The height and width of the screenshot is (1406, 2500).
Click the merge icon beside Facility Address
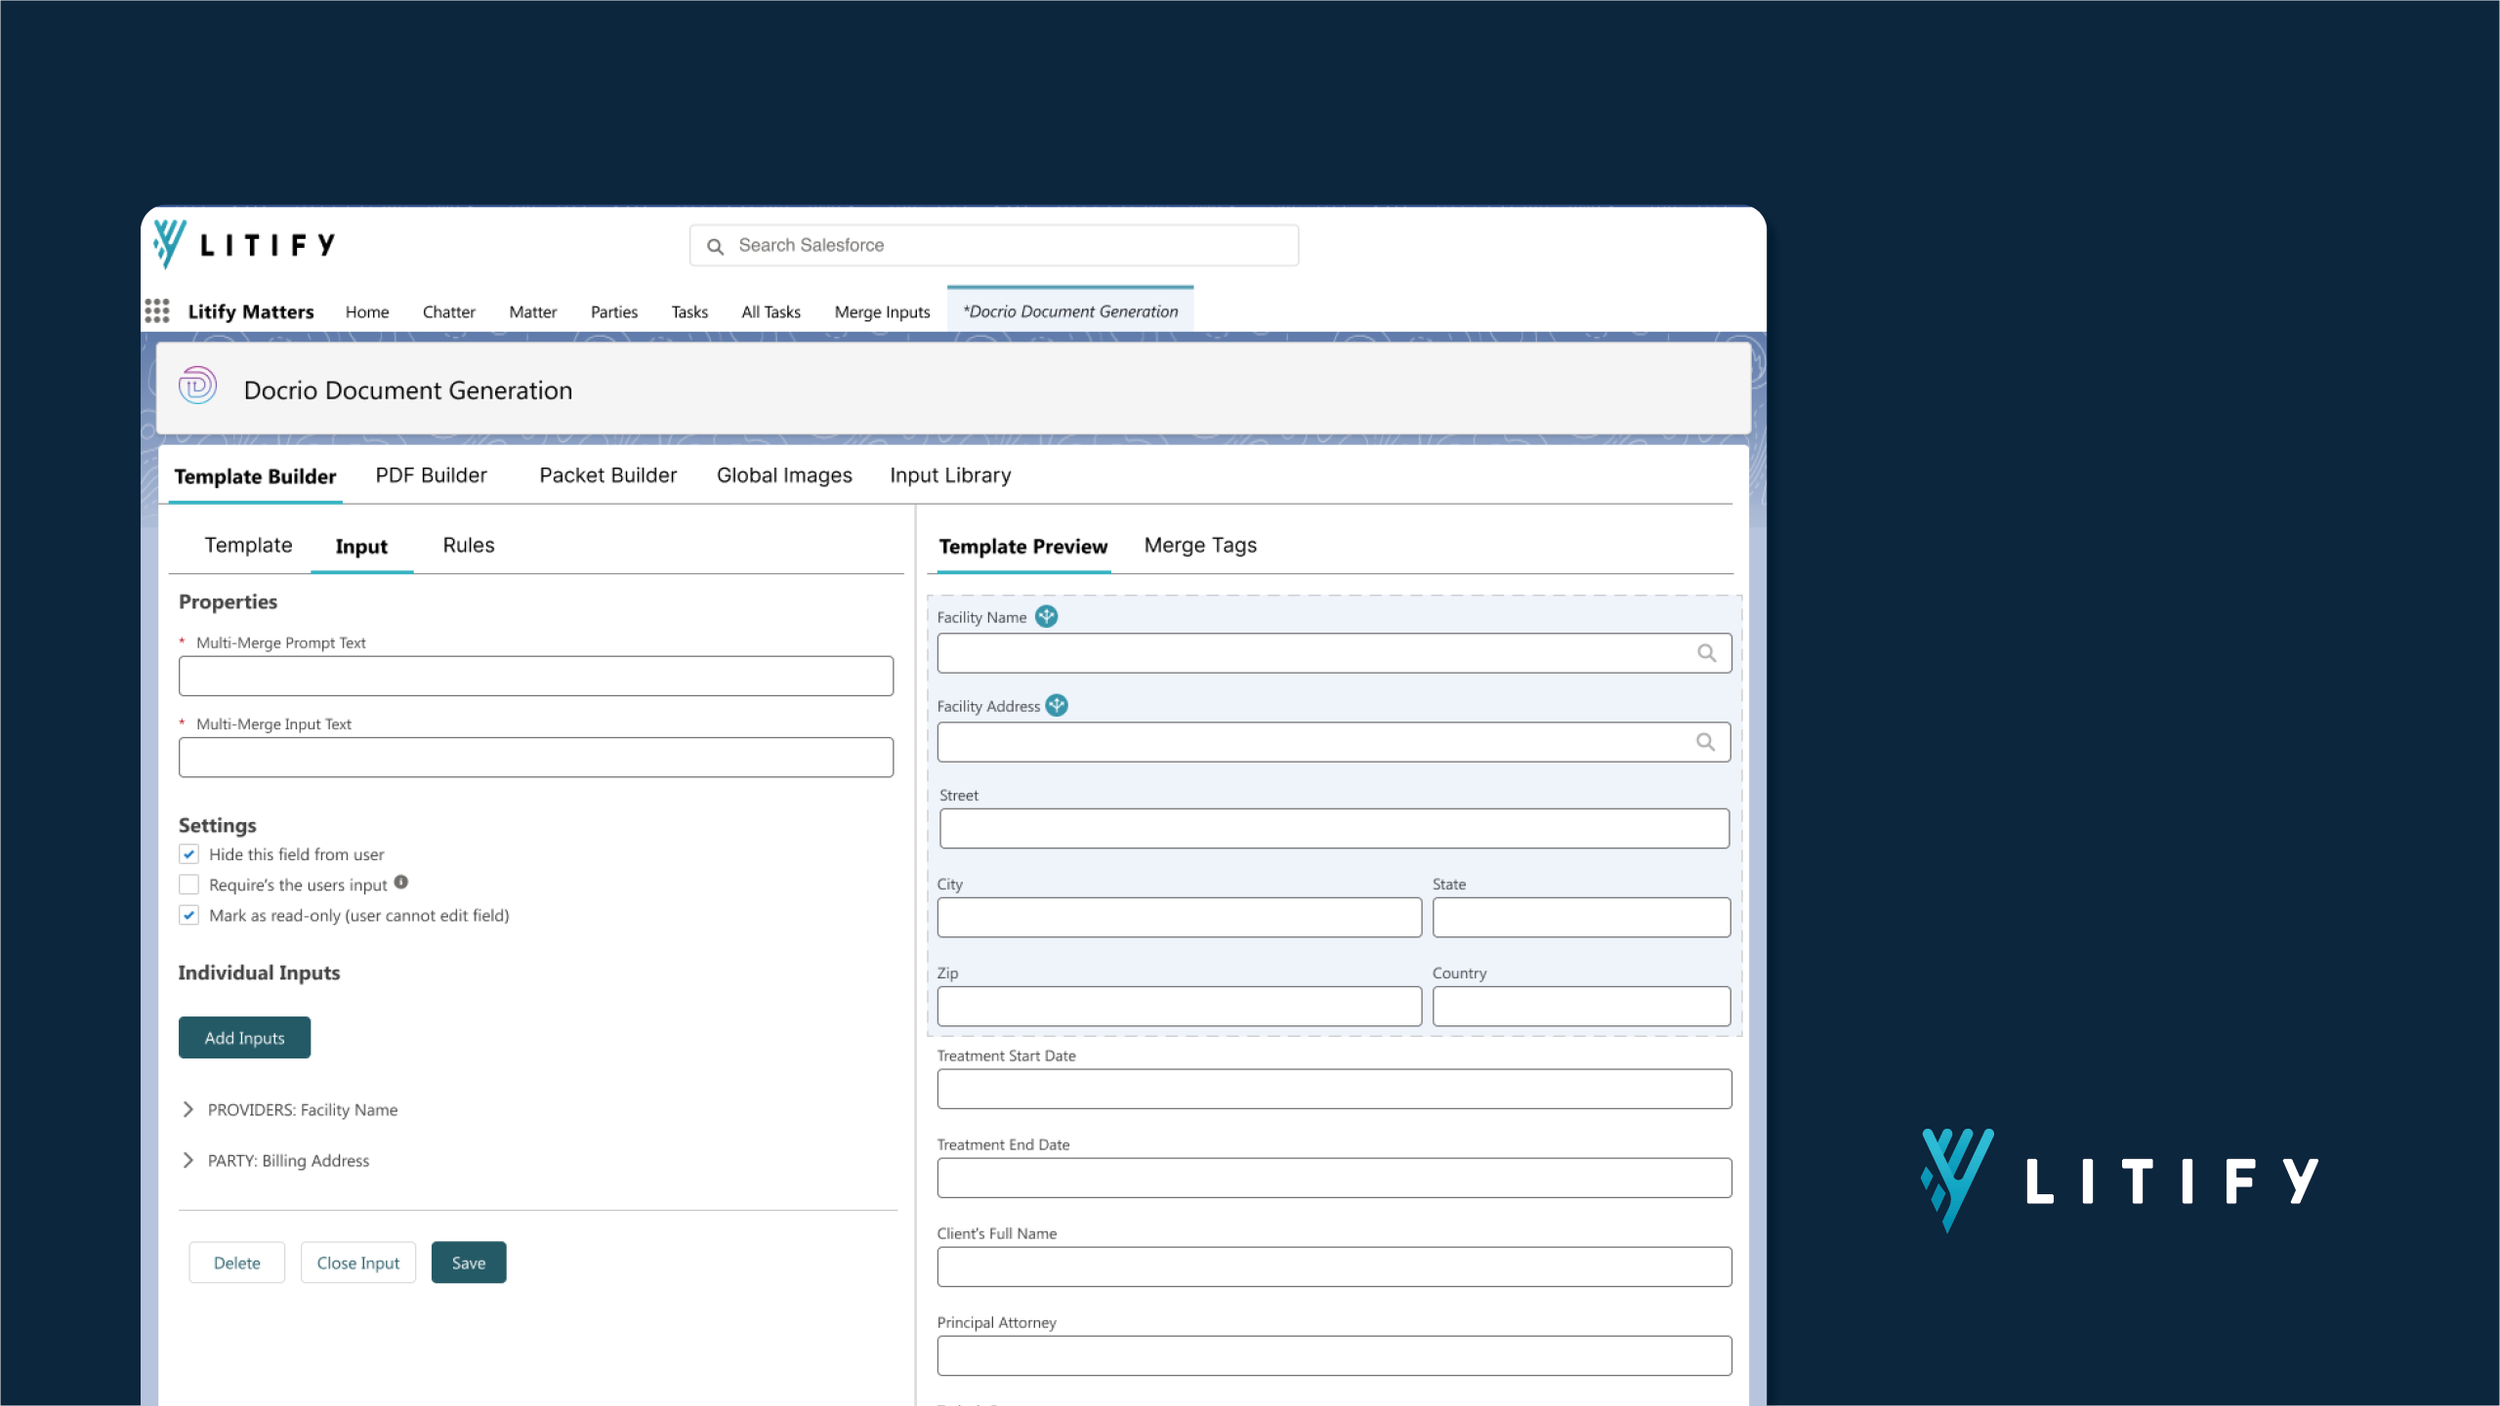click(x=1057, y=706)
